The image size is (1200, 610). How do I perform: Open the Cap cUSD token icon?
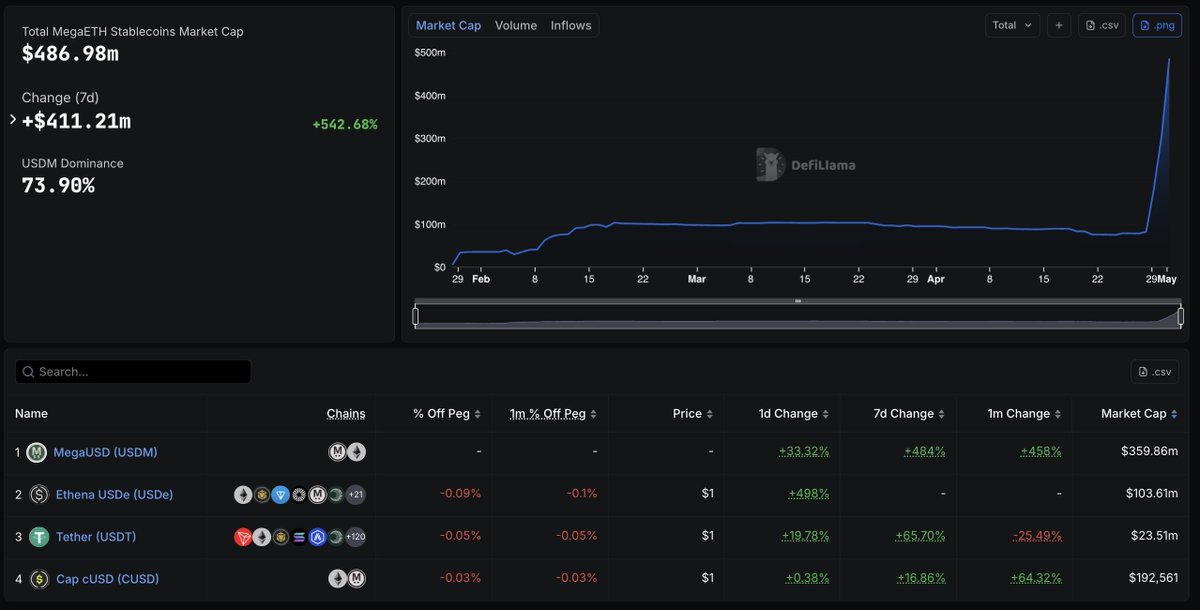point(39,579)
